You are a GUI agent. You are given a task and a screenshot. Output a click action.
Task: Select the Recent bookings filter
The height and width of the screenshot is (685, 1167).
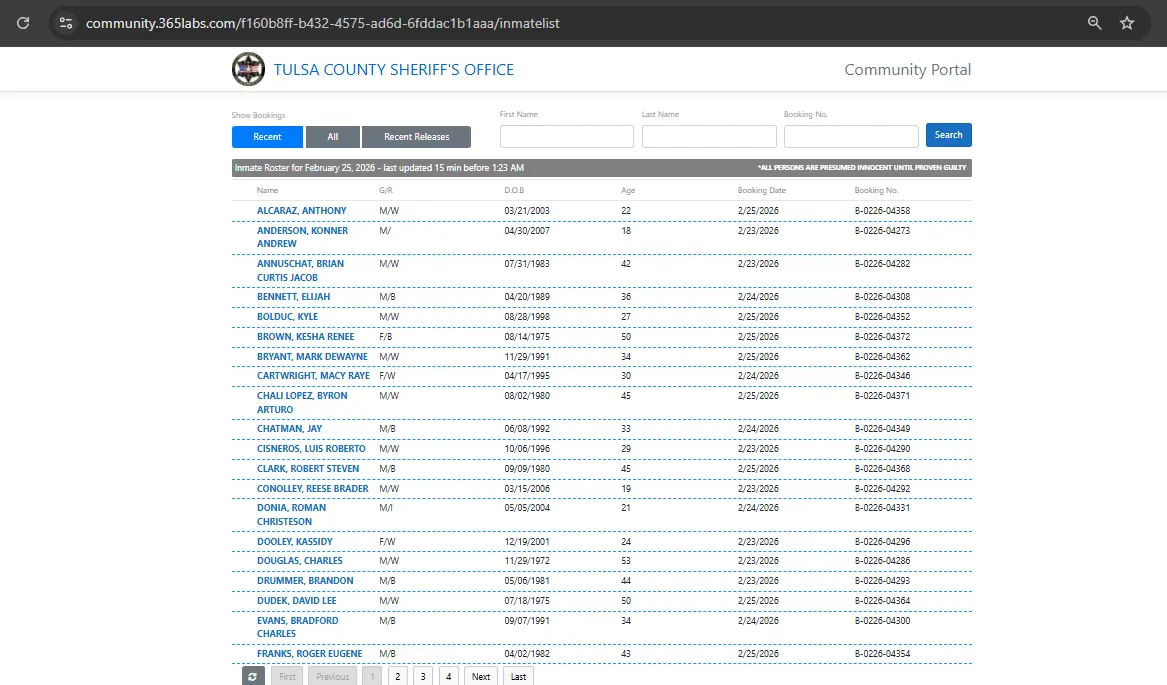[267, 137]
